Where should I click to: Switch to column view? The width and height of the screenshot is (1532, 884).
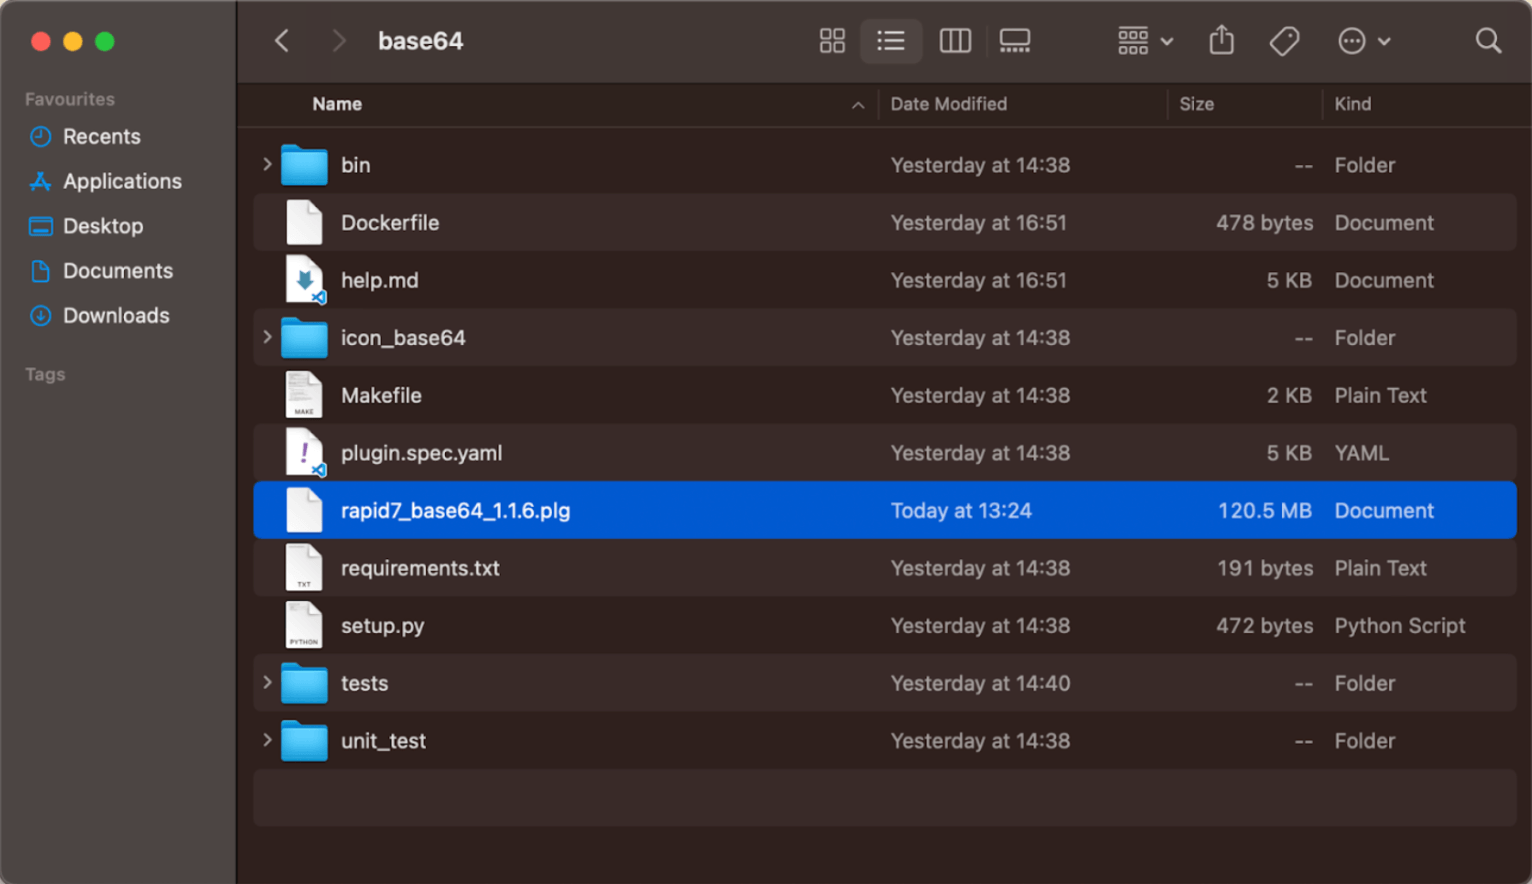955,41
